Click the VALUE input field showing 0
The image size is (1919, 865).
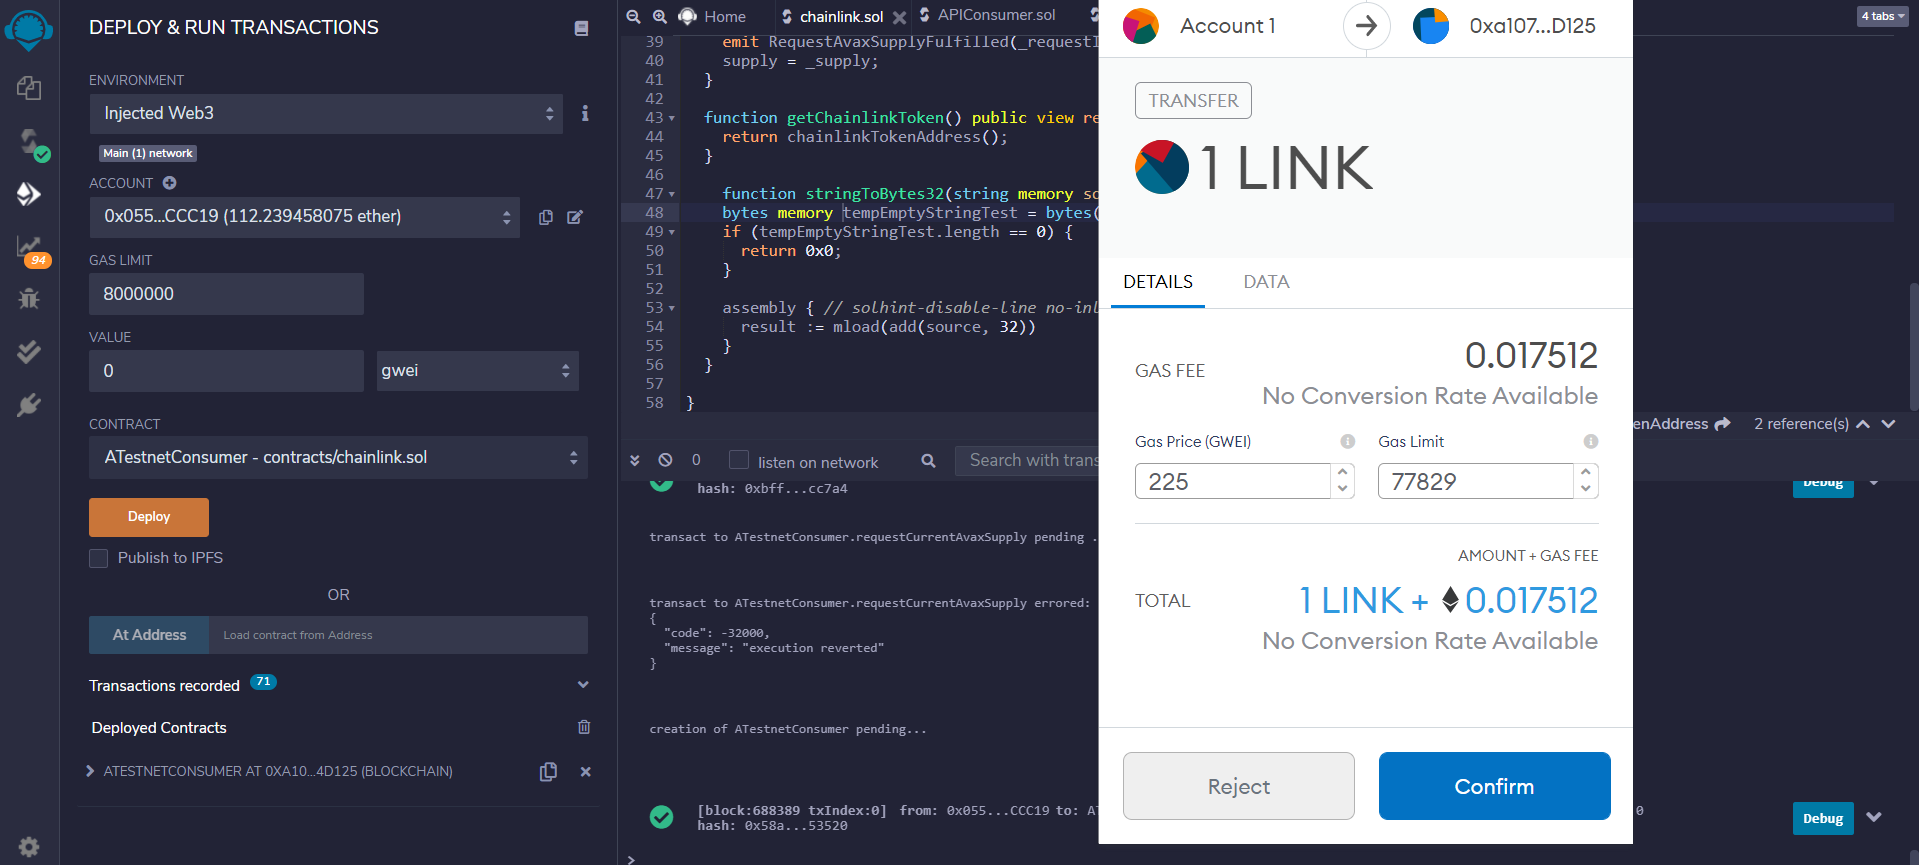click(x=226, y=371)
